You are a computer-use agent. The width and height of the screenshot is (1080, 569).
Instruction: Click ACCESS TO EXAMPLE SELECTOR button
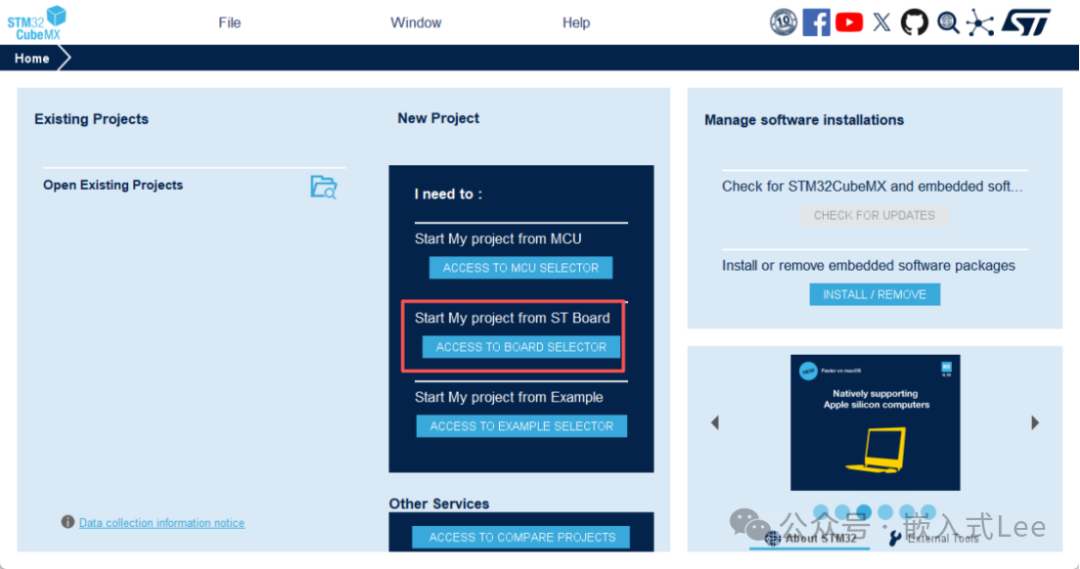(x=521, y=426)
